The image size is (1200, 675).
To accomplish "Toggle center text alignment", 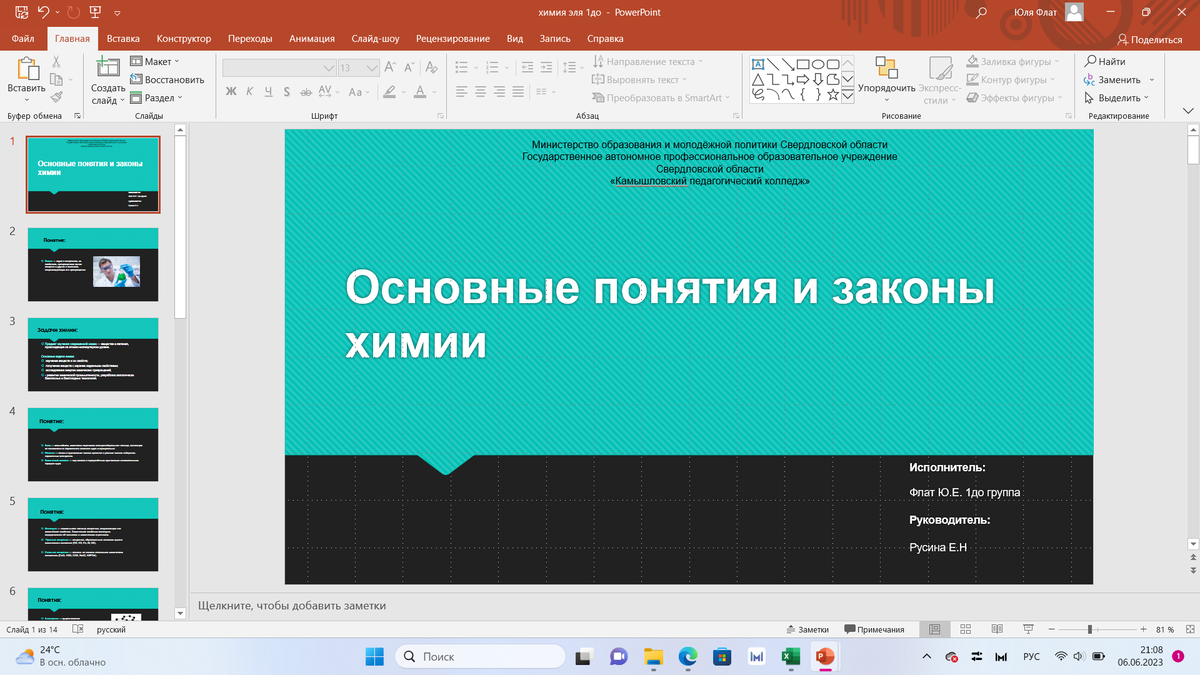I will point(481,91).
